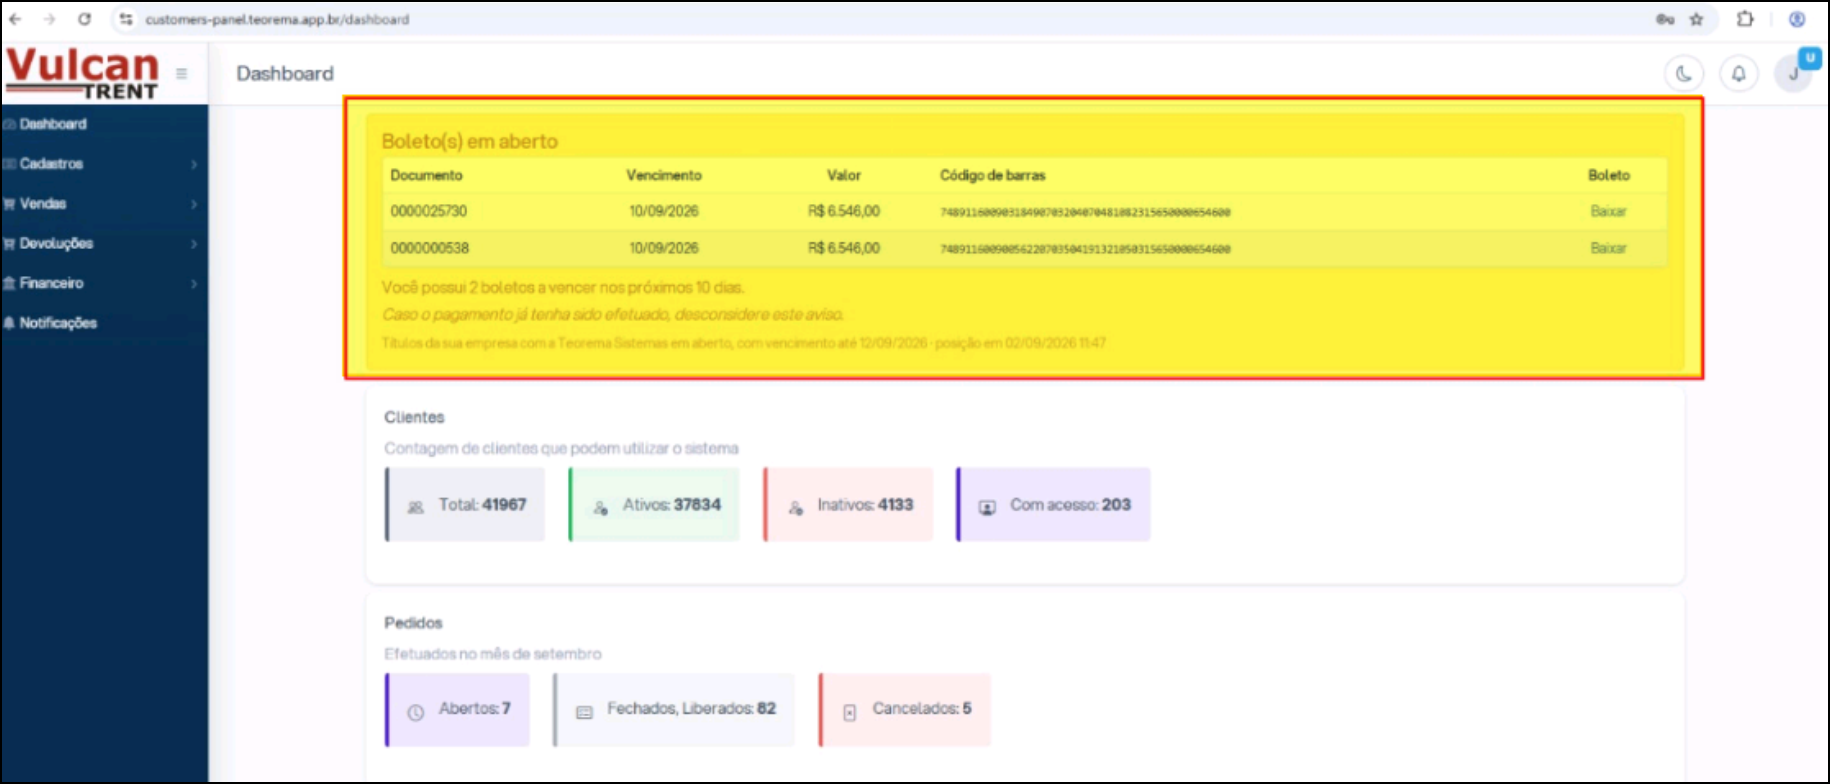The height and width of the screenshot is (784, 1830).
Task: Expand the Cadastros chevron arrow
Action: [x=194, y=164]
